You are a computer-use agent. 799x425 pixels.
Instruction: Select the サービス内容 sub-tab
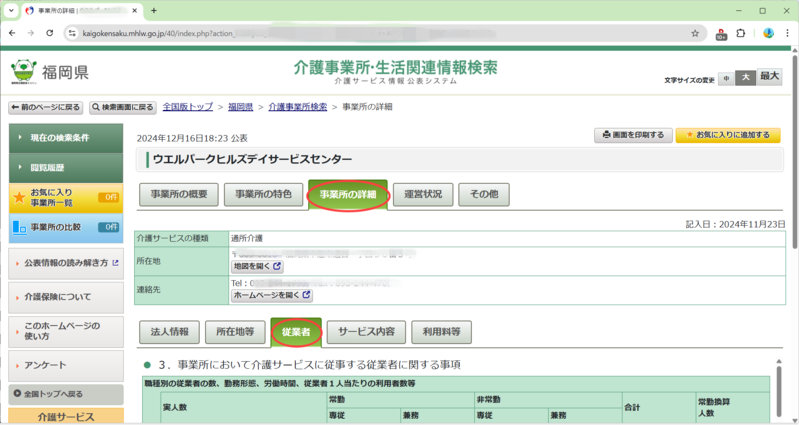[366, 331]
